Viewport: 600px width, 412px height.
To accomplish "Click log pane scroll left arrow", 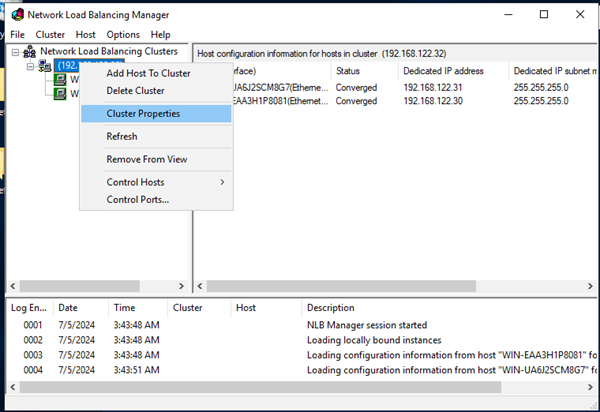I will point(13,387).
